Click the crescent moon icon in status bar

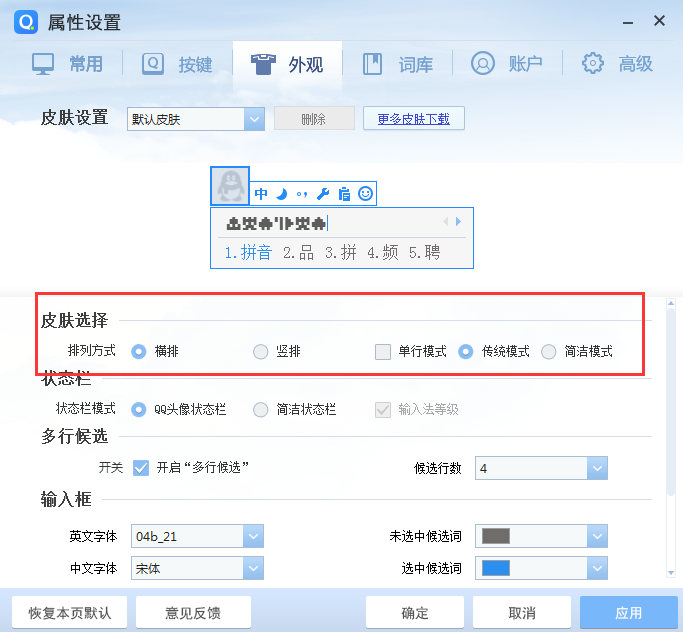[x=282, y=194]
